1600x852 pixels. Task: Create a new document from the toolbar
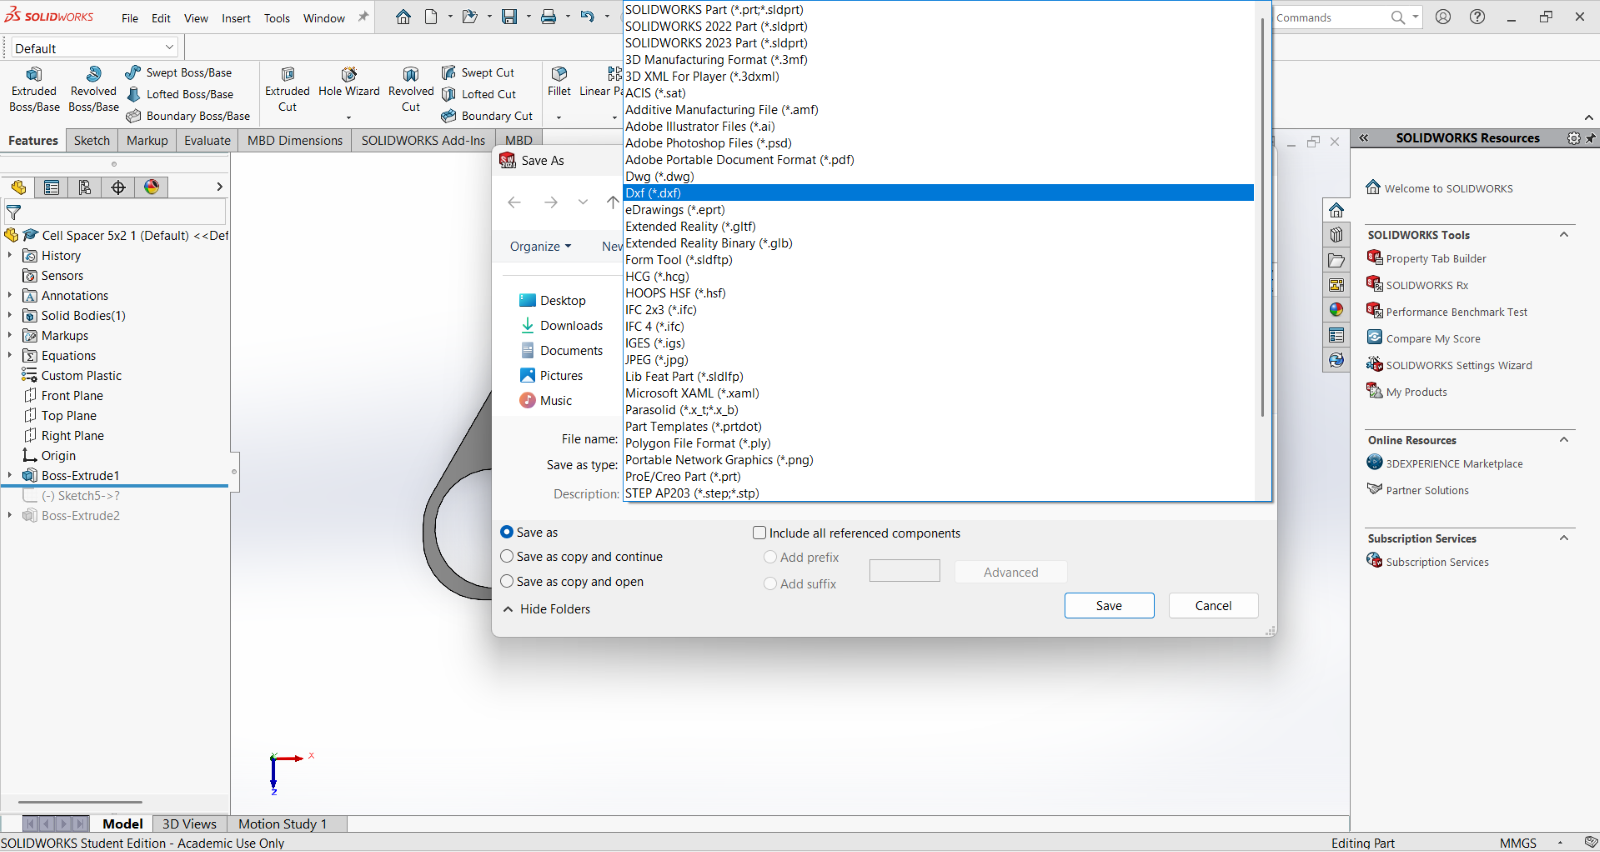point(431,17)
